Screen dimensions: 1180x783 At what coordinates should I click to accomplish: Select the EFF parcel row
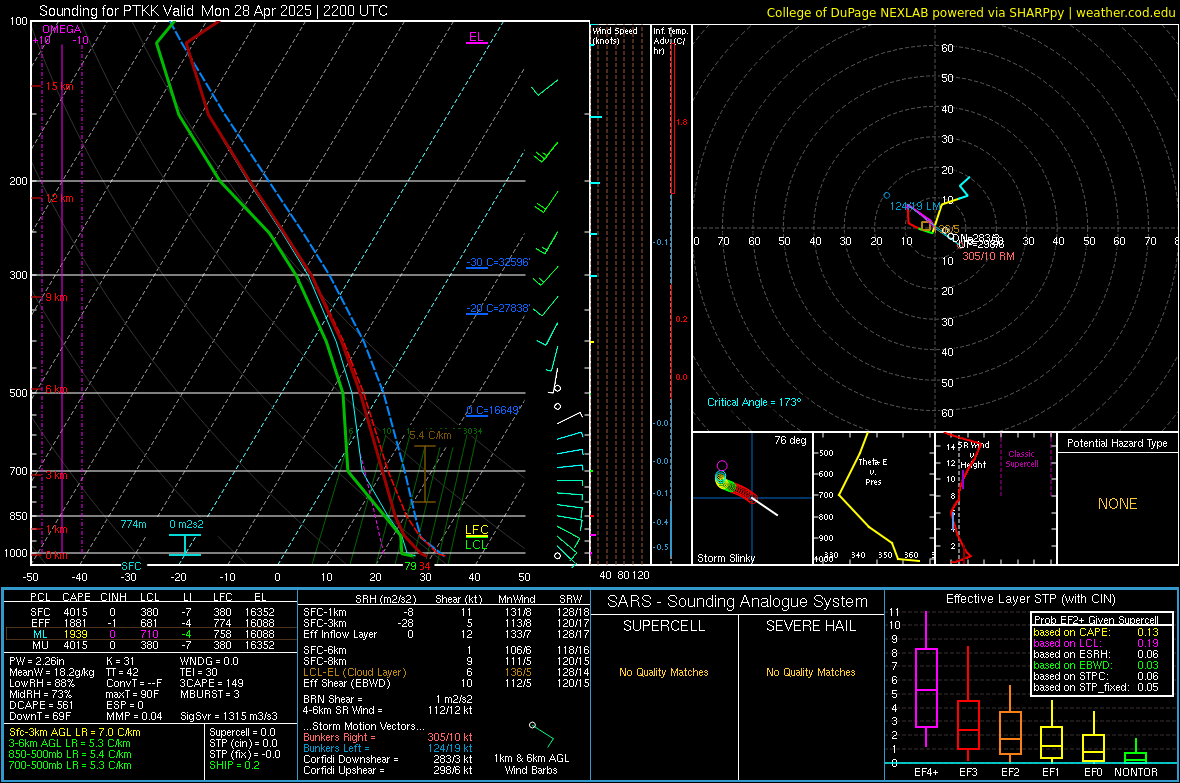151,623
